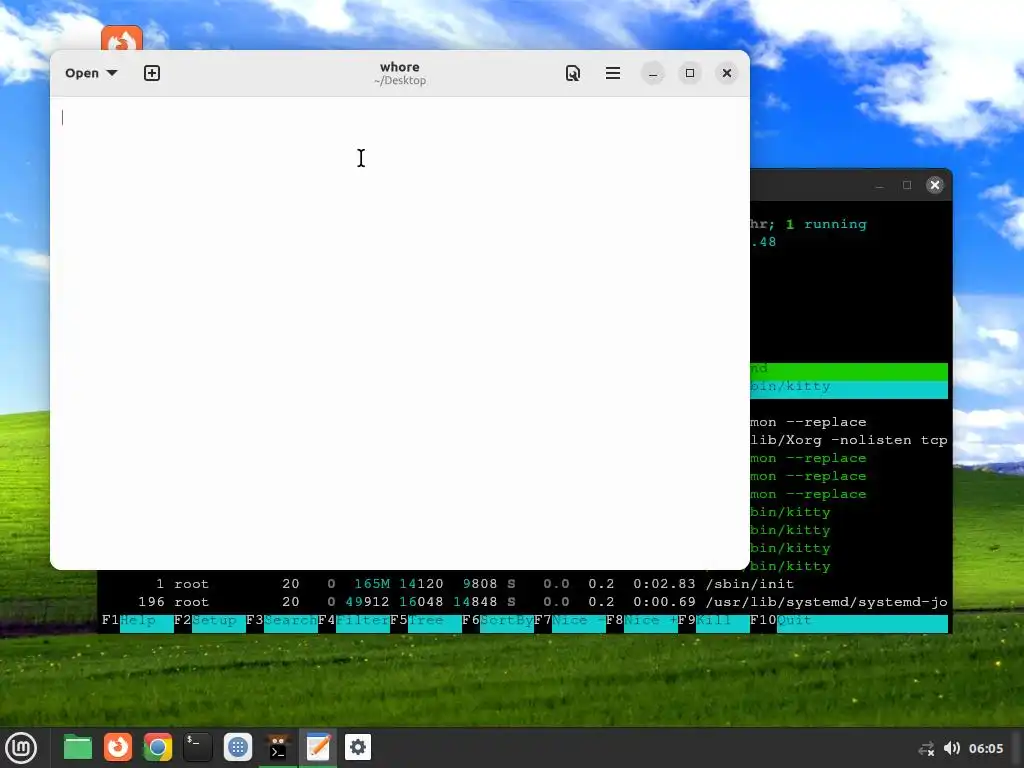Select F7 Nice - in htop
Viewport: 1024px width, 768px height.
coord(569,620)
